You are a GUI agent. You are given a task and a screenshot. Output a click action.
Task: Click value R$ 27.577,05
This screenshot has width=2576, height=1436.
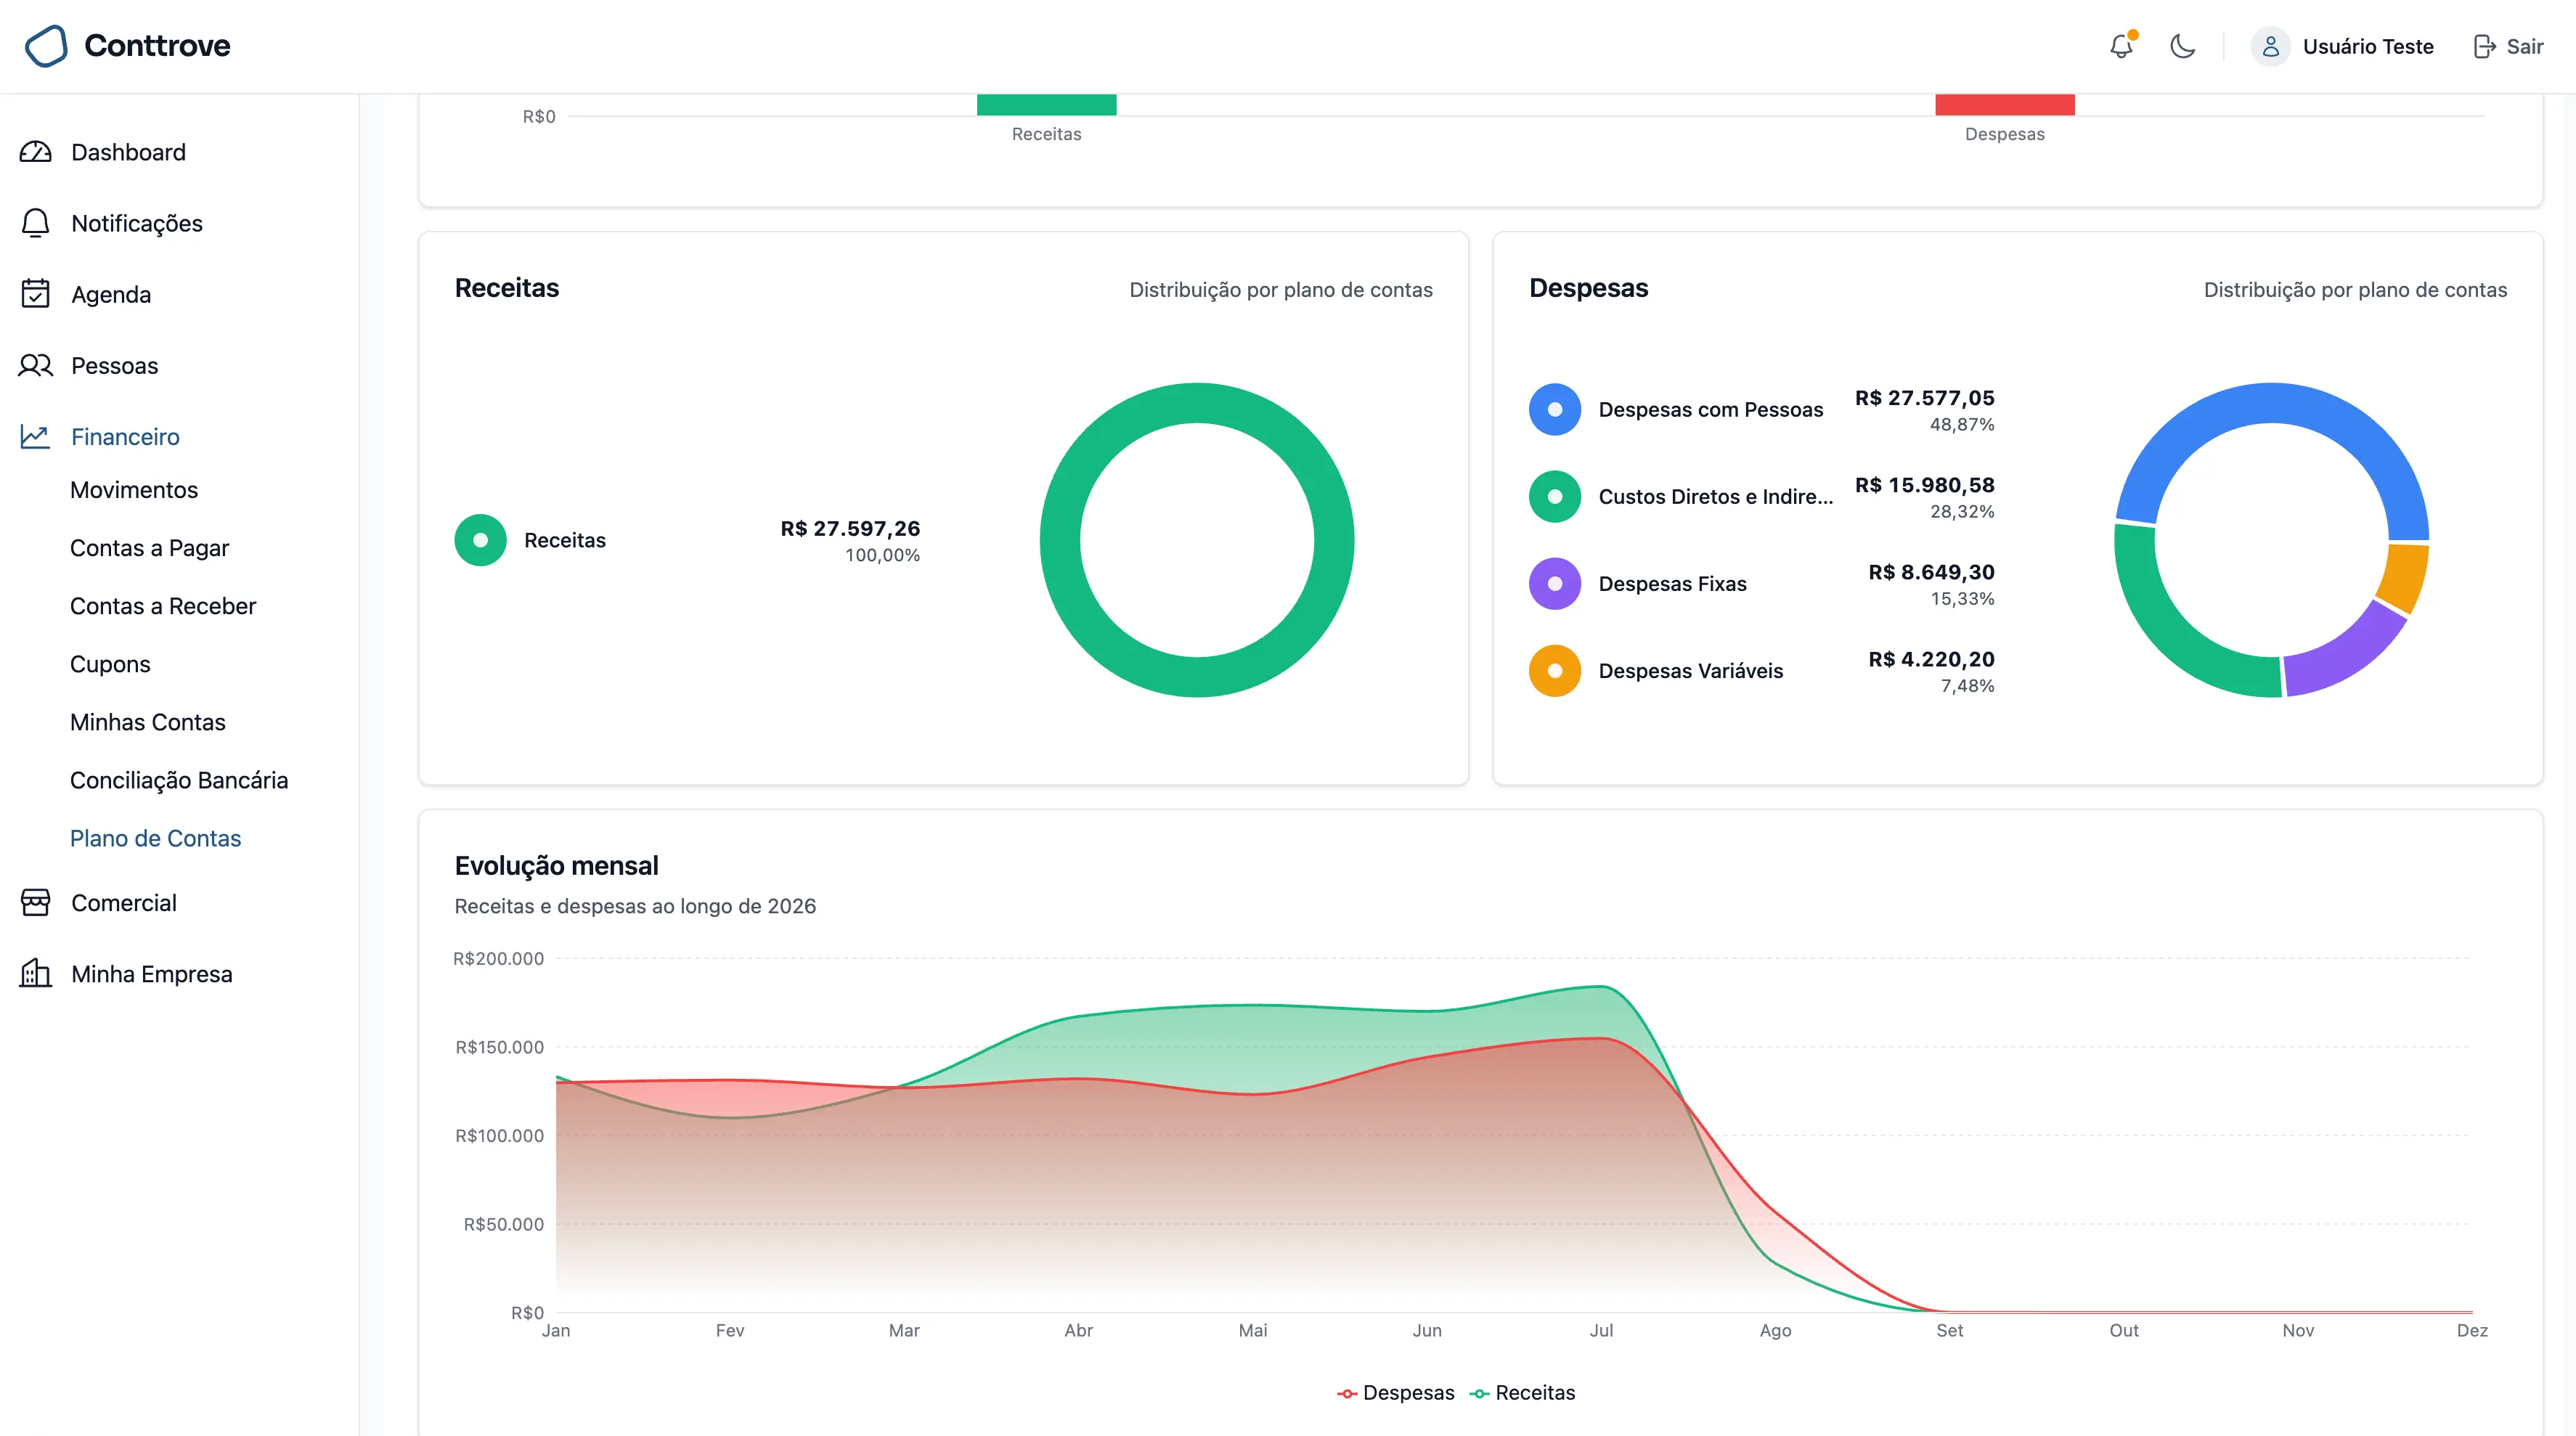[1924, 398]
